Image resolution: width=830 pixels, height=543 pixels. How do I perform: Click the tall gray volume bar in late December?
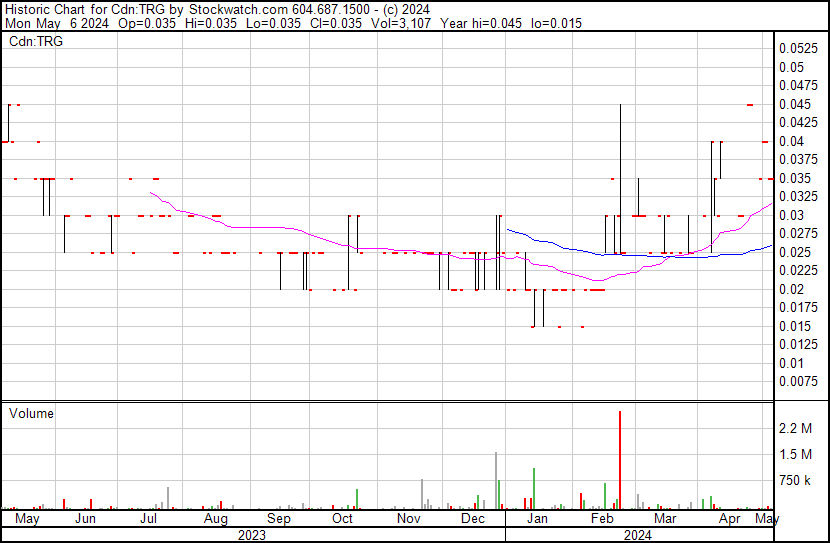pyautogui.click(x=496, y=481)
